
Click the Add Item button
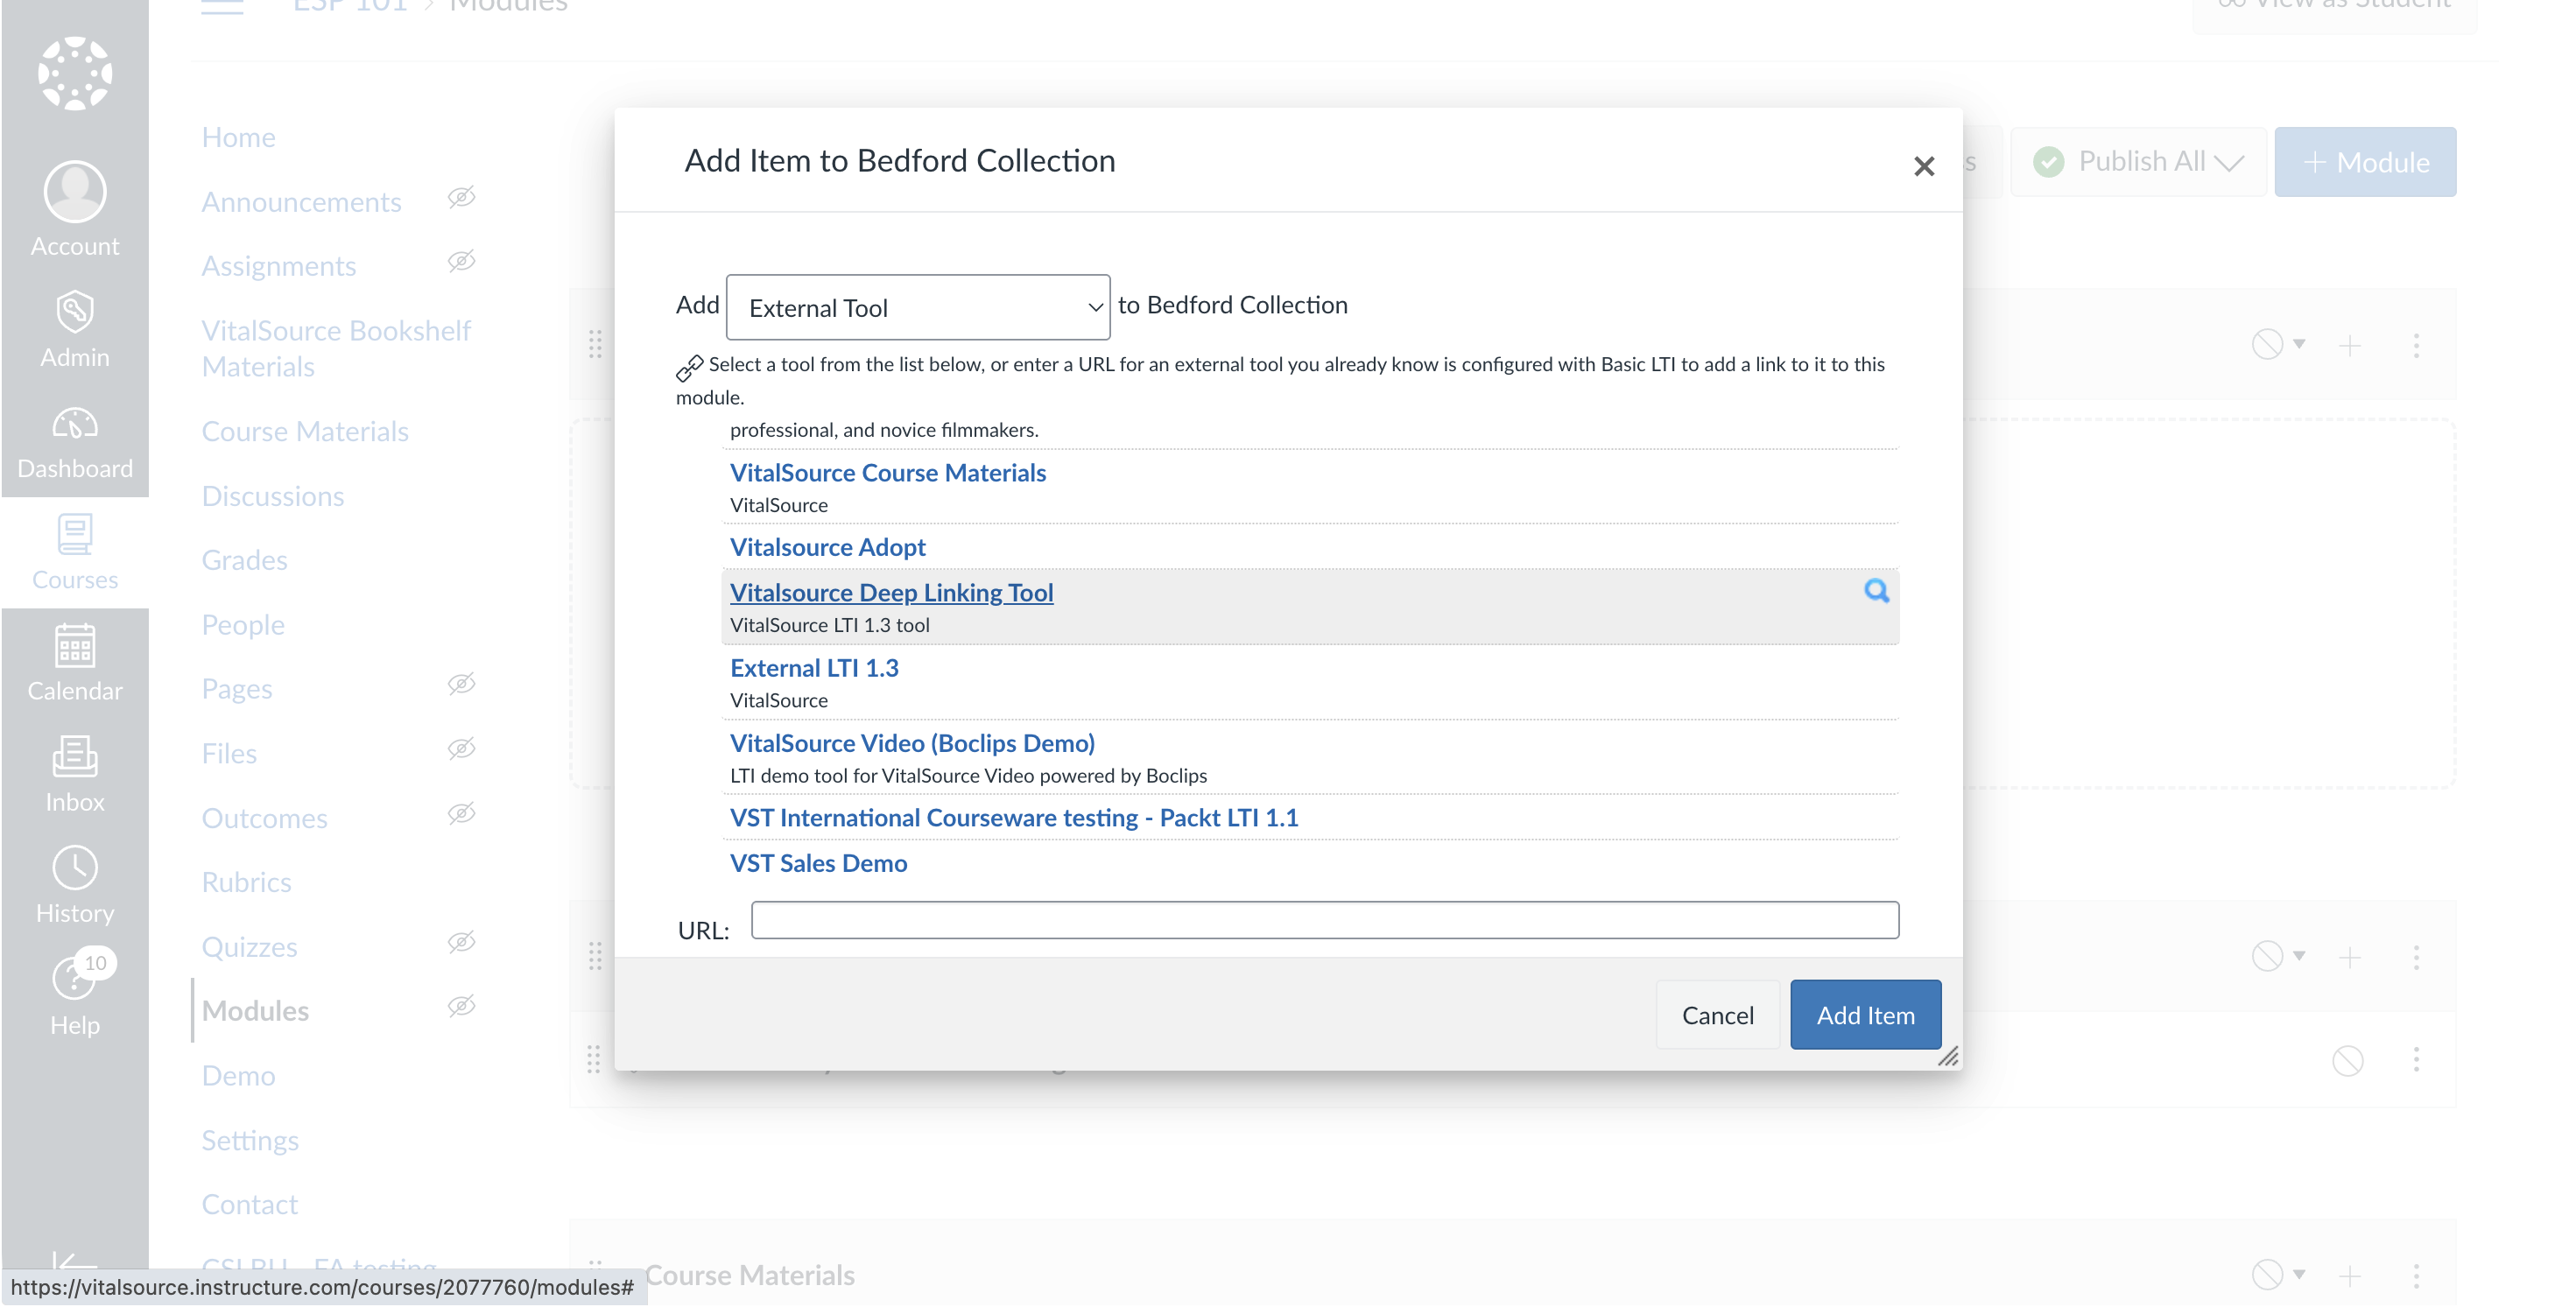[x=1866, y=1015]
